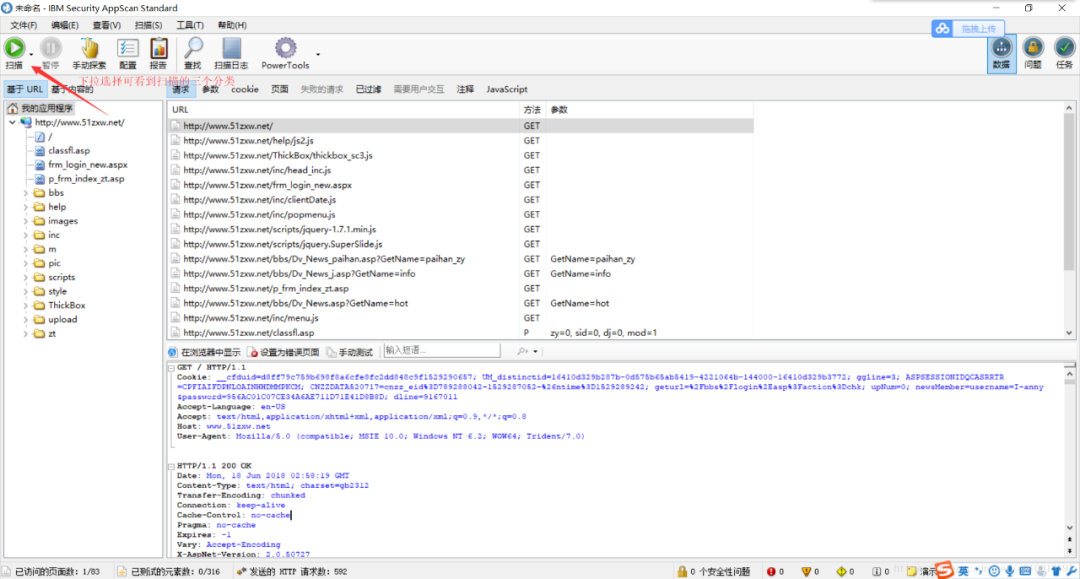
Task: Open Manual Explore hand icon
Action: click(90, 48)
